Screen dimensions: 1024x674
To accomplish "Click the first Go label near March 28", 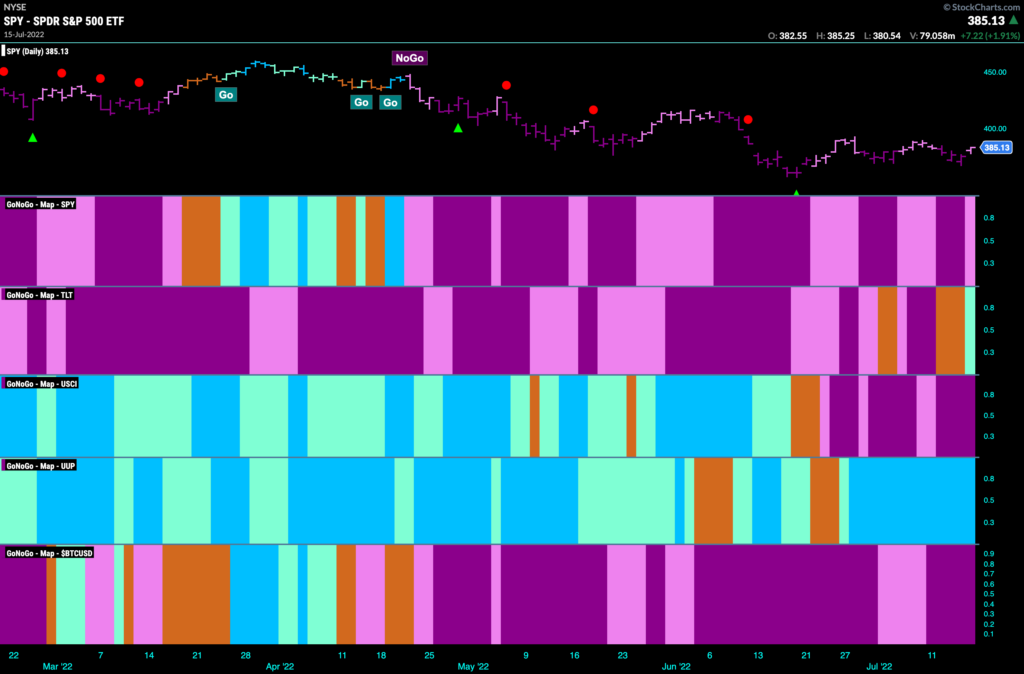I will (x=226, y=95).
